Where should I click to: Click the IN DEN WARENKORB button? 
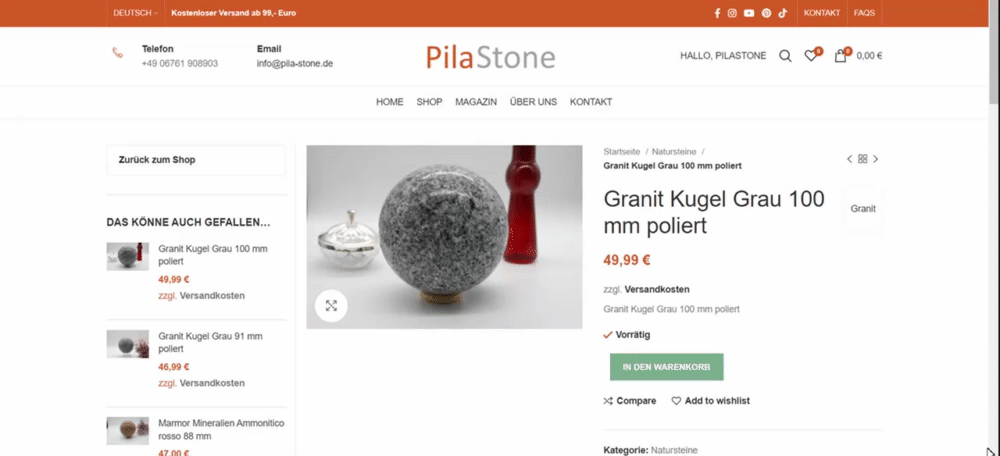(x=666, y=367)
